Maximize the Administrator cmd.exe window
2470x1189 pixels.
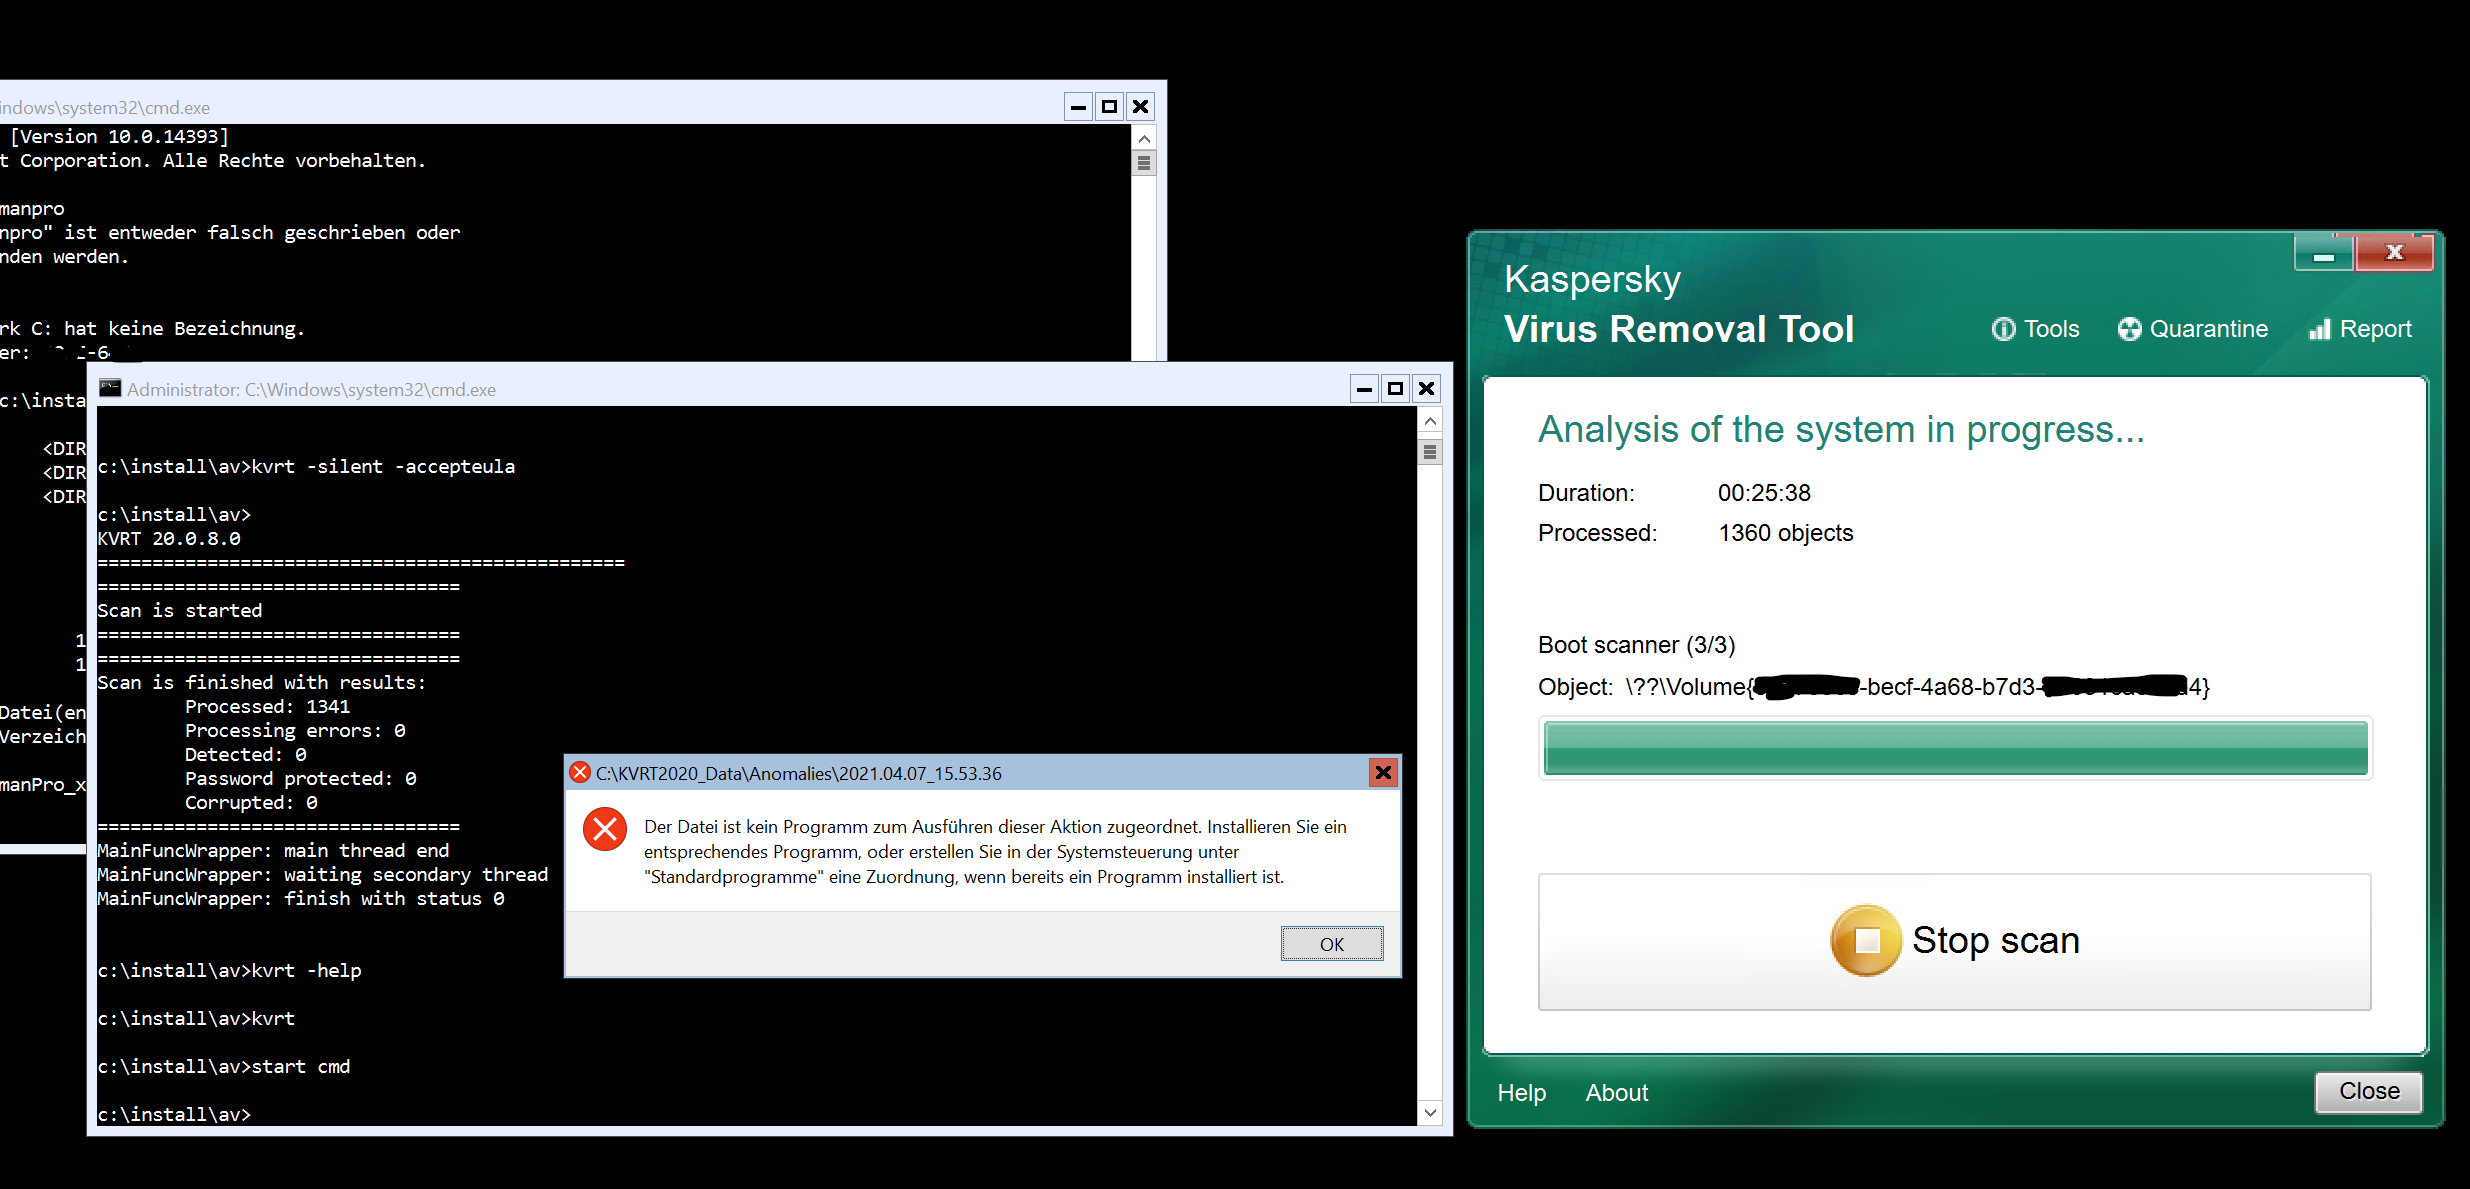pos(1395,389)
